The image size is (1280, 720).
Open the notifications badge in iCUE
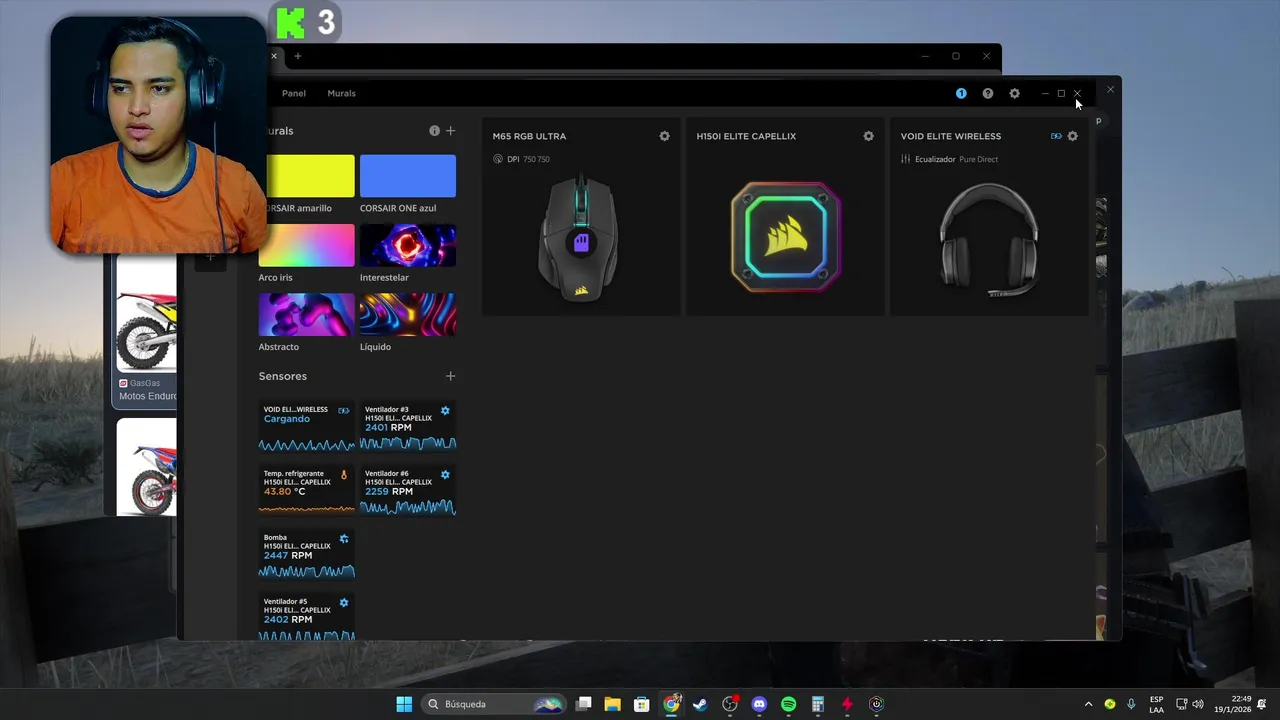(961, 93)
